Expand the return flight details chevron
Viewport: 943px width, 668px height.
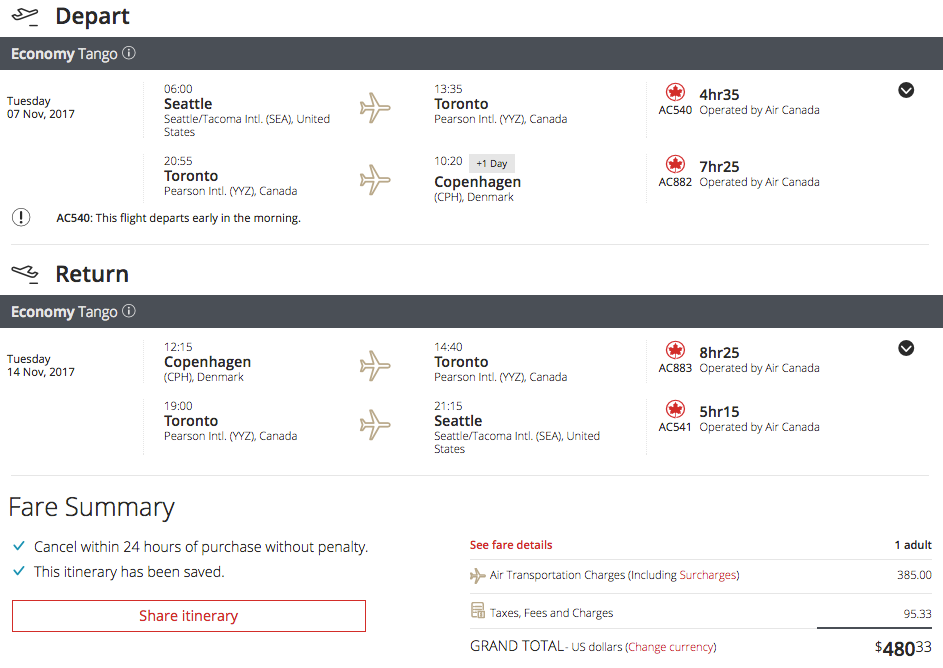(x=906, y=348)
